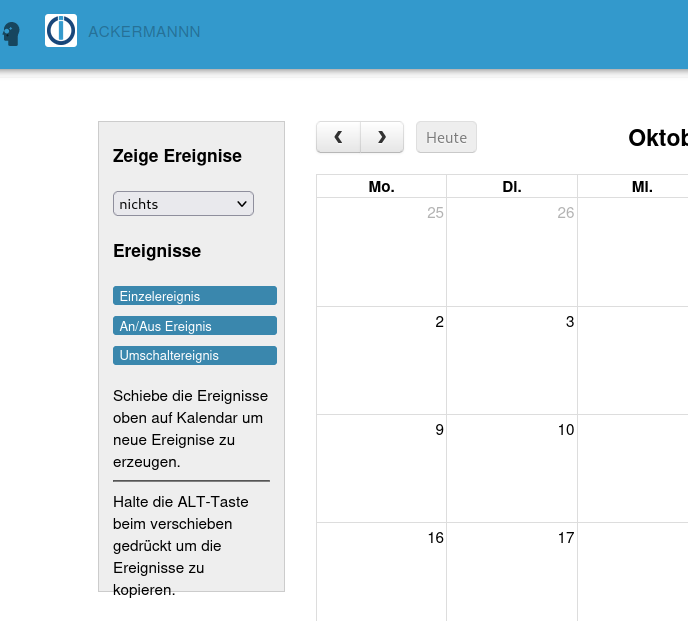Click the Mo. column header
688x621 pixels.
pyautogui.click(x=381, y=187)
